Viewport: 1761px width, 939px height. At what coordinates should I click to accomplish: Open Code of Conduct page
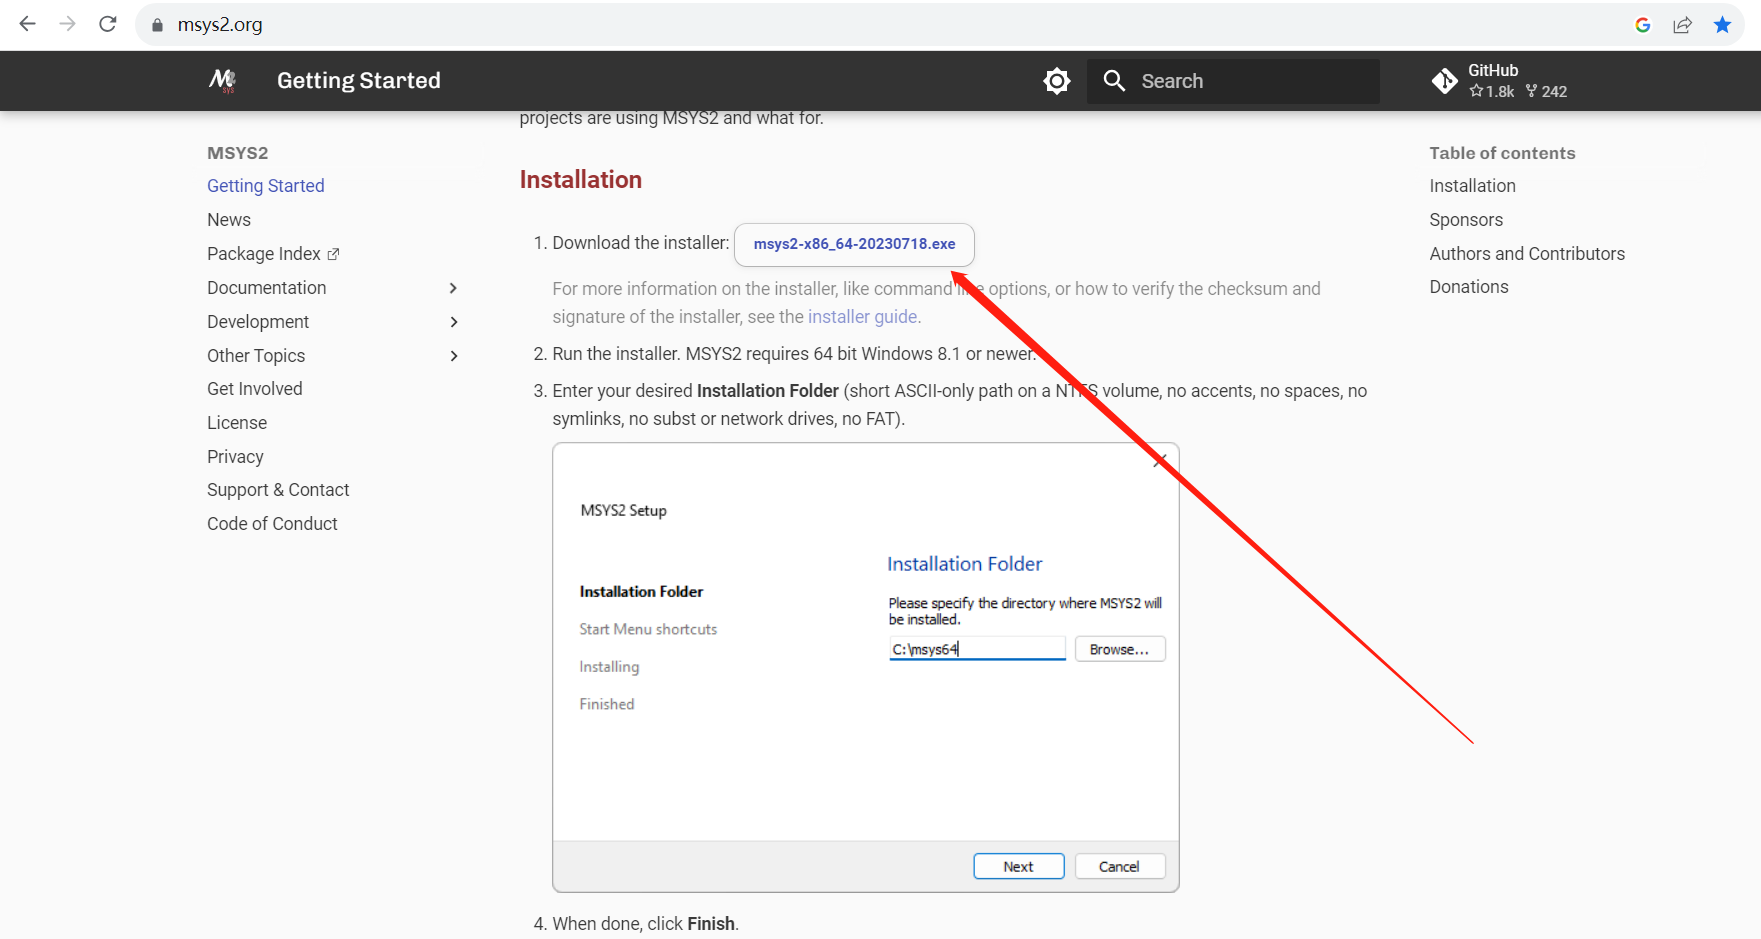pyautogui.click(x=272, y=524)
